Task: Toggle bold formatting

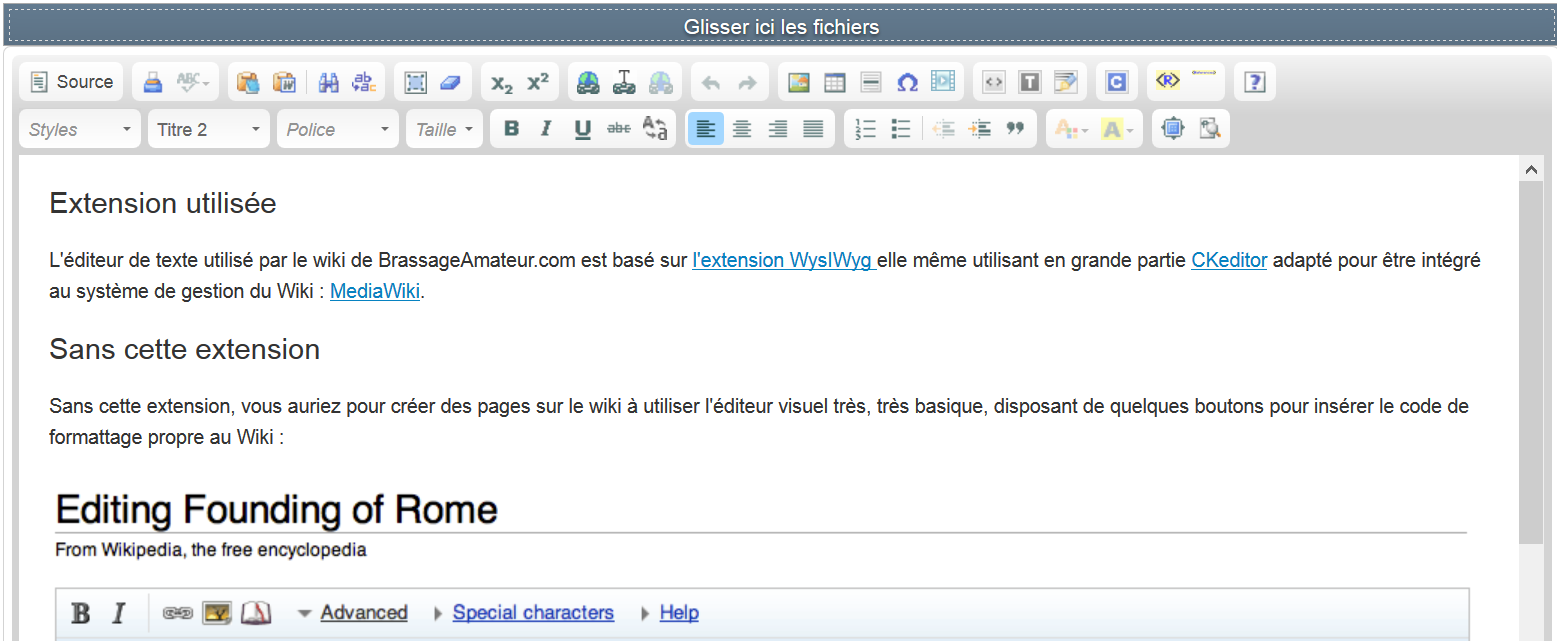Action: pos(511,129)
